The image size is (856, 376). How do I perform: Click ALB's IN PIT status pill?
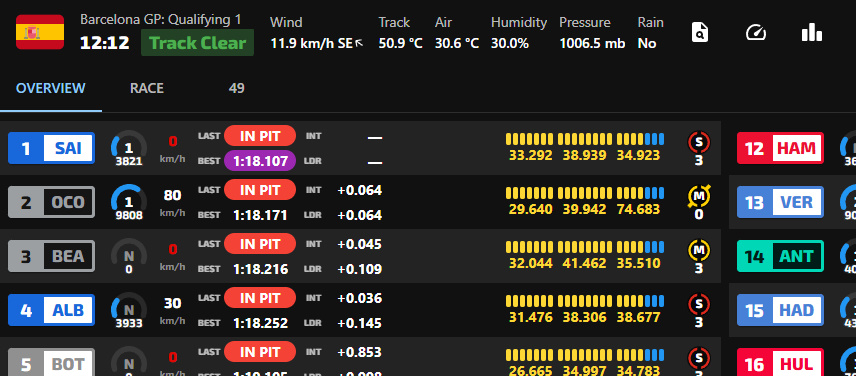pos(260,297)
